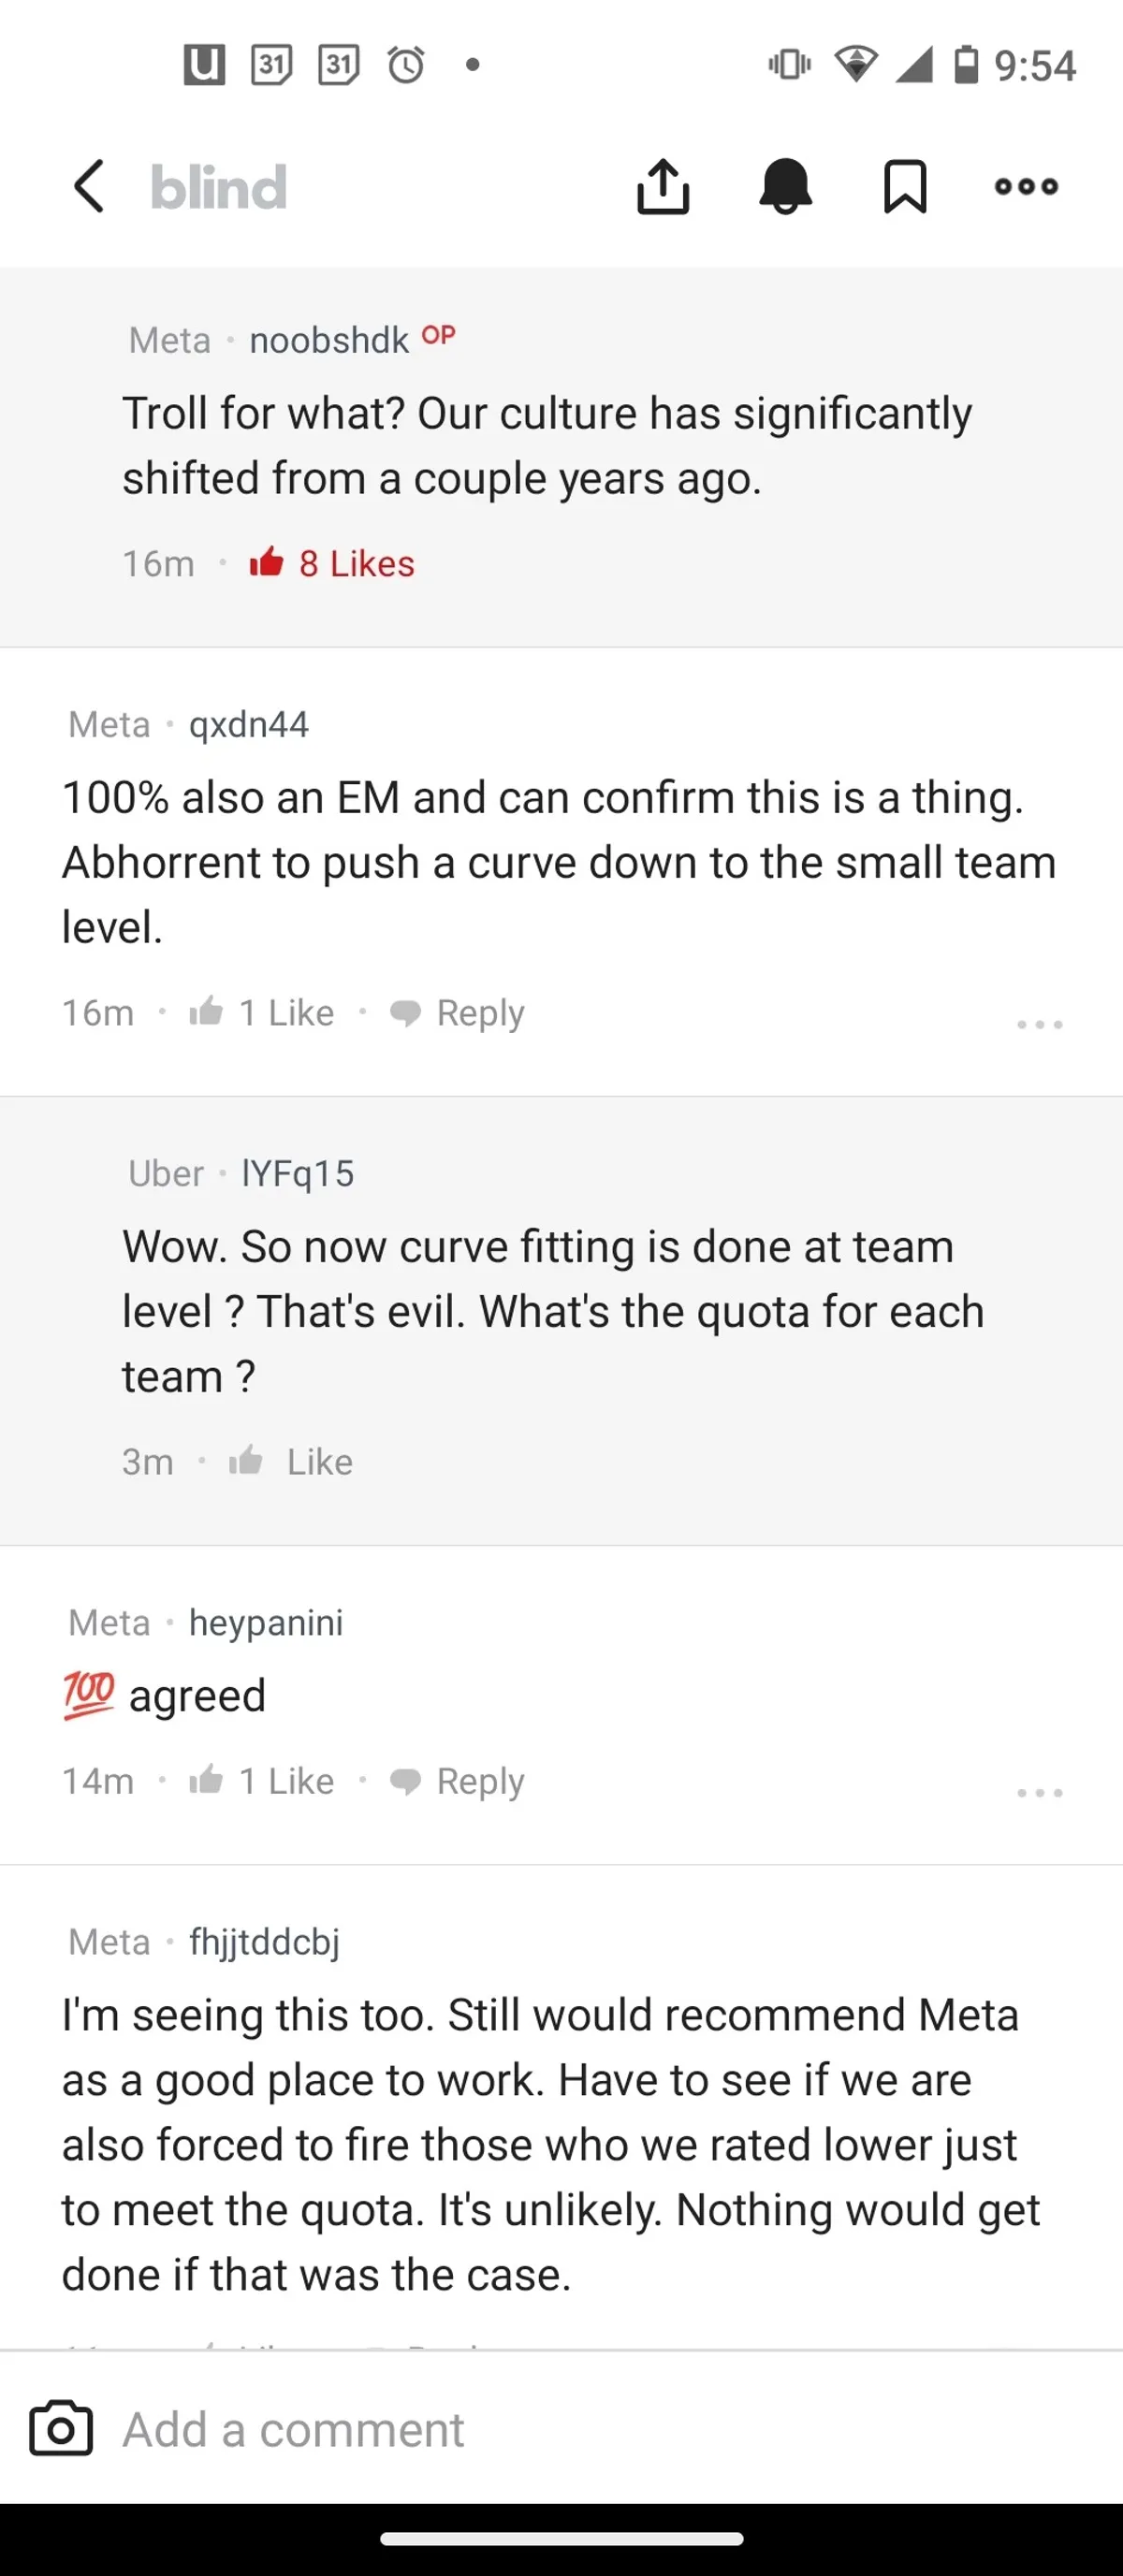Viewport: 1123px width, 2576px height.
Task: Open noobshdk's user profile name
Action: (329, 340)
